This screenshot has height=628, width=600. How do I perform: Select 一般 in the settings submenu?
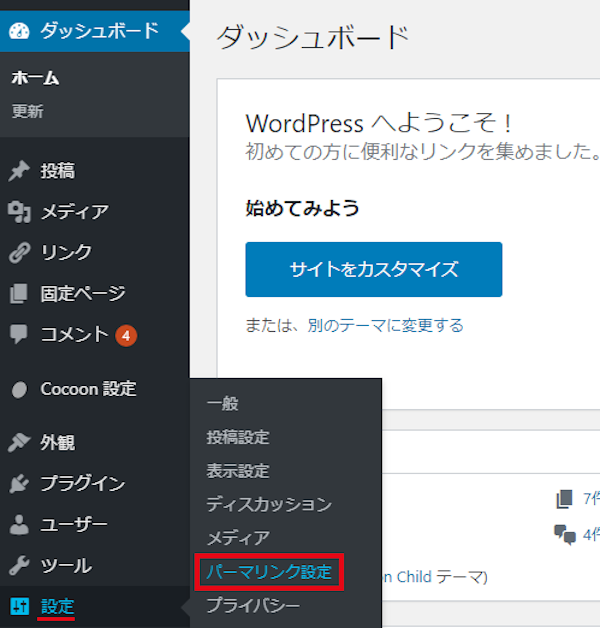pos(223,404)
